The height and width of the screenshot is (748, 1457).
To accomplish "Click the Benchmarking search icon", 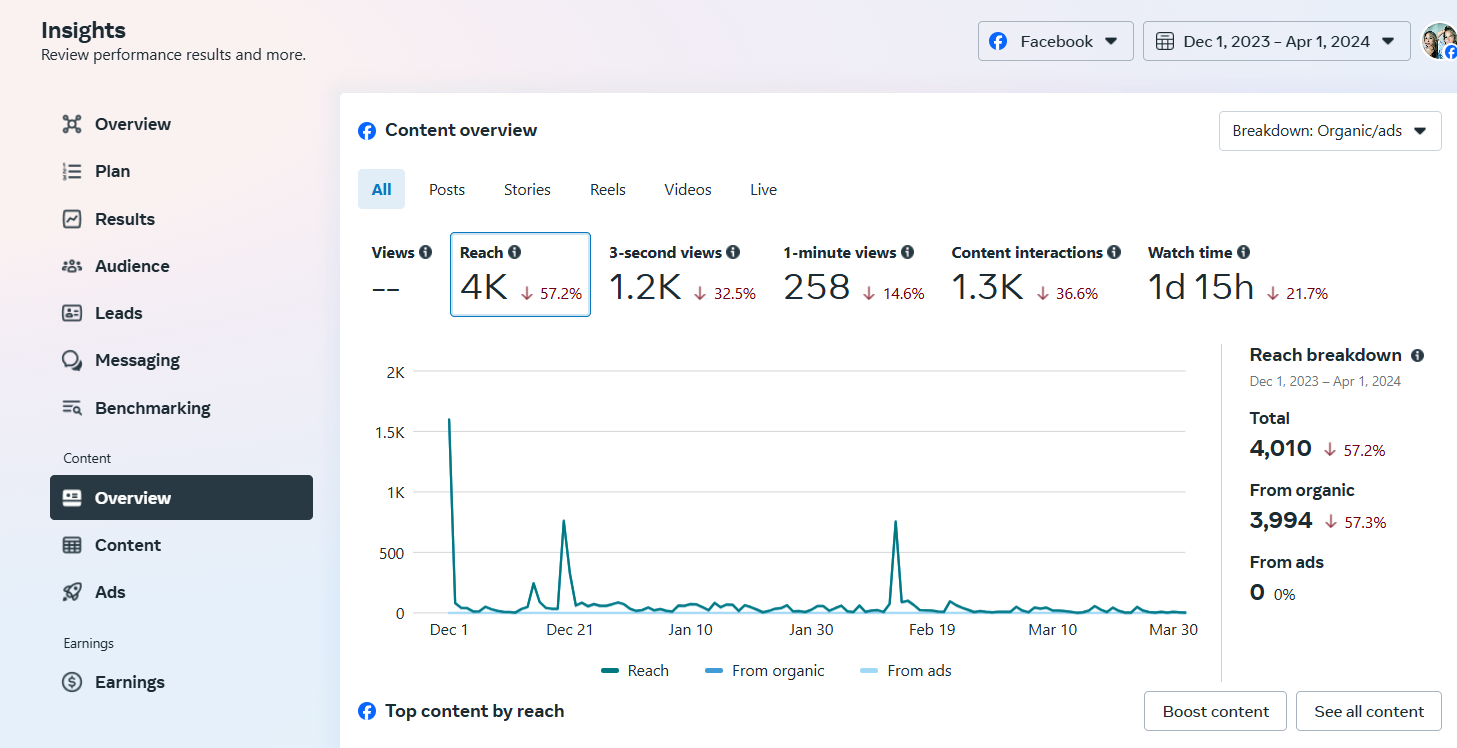I will (72, 408).
